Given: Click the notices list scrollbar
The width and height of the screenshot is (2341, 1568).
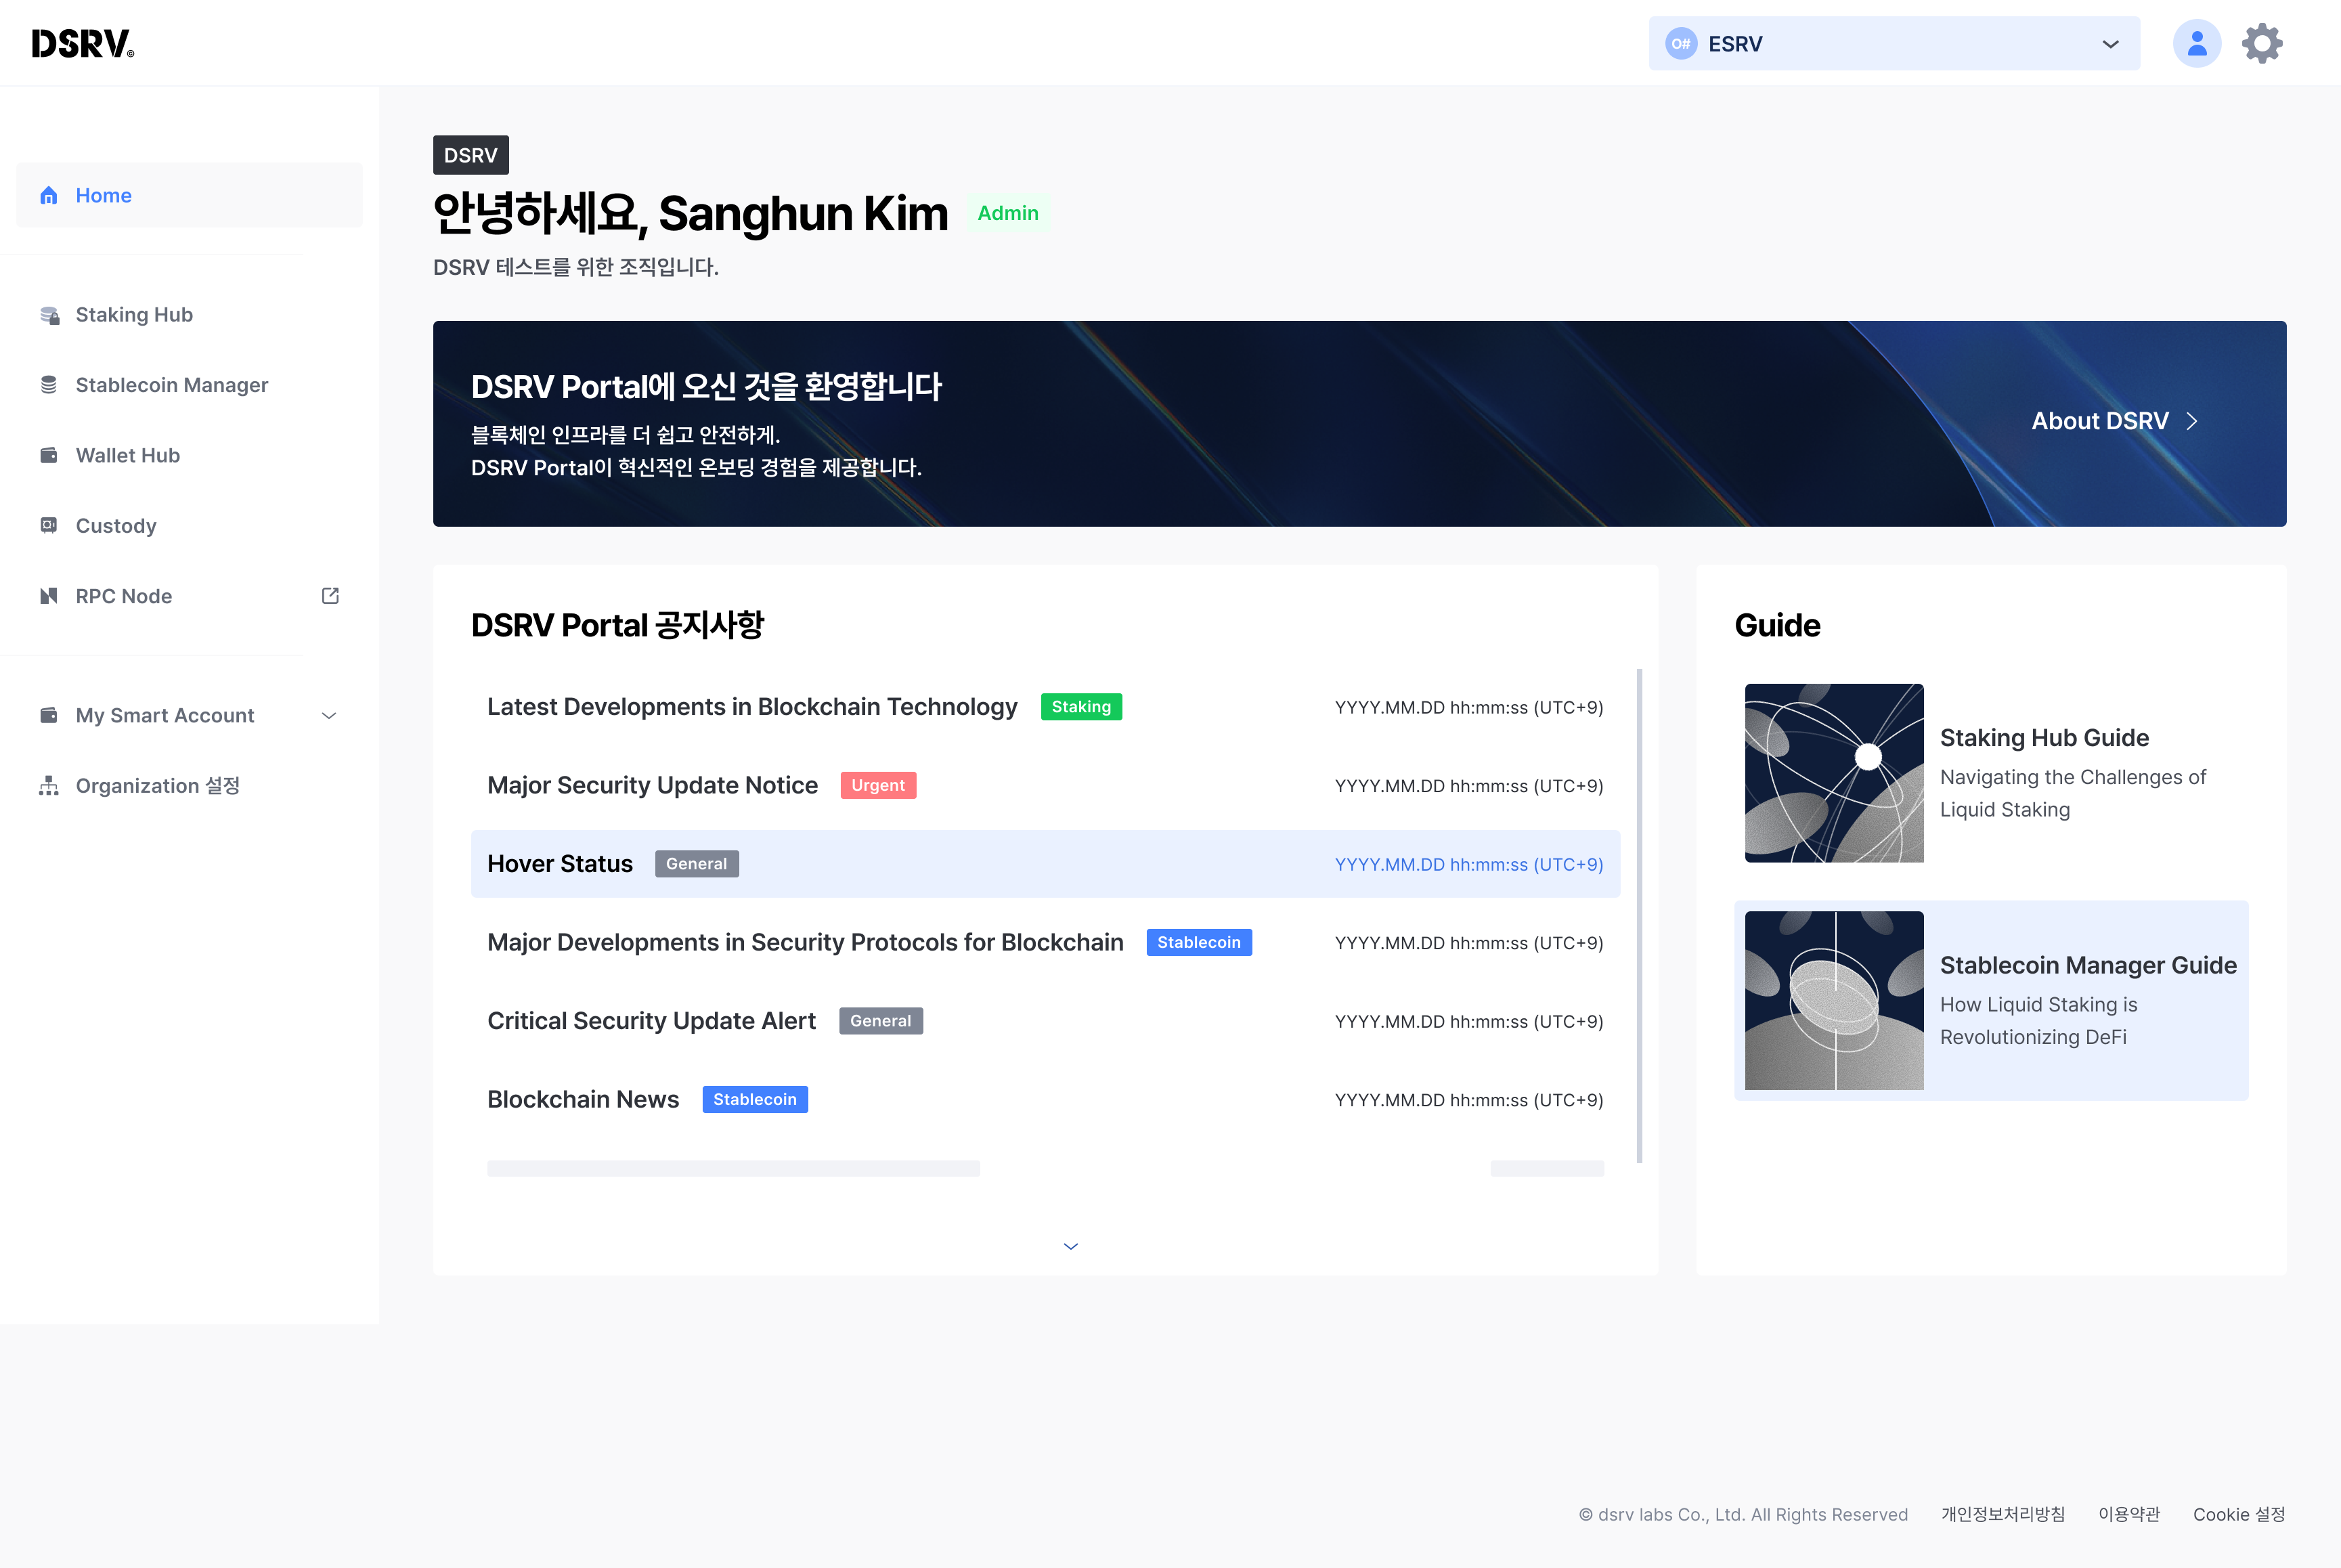Looking at the screenshot, I should coord(1639,915).
